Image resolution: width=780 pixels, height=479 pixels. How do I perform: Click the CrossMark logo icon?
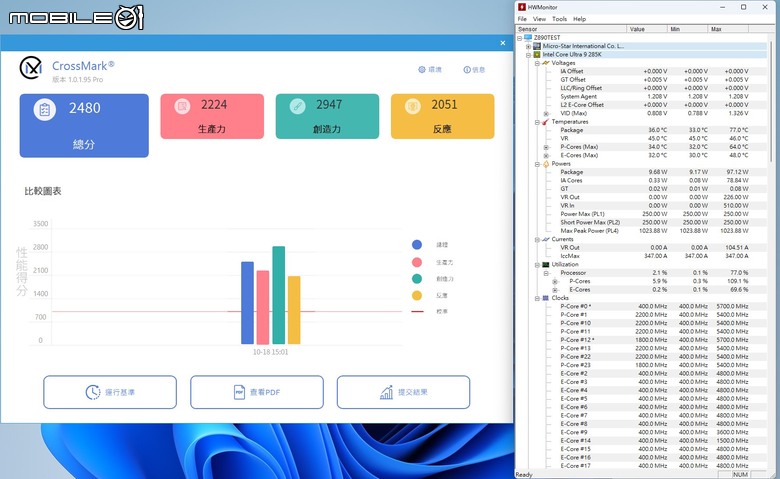[x=31, y=68]
